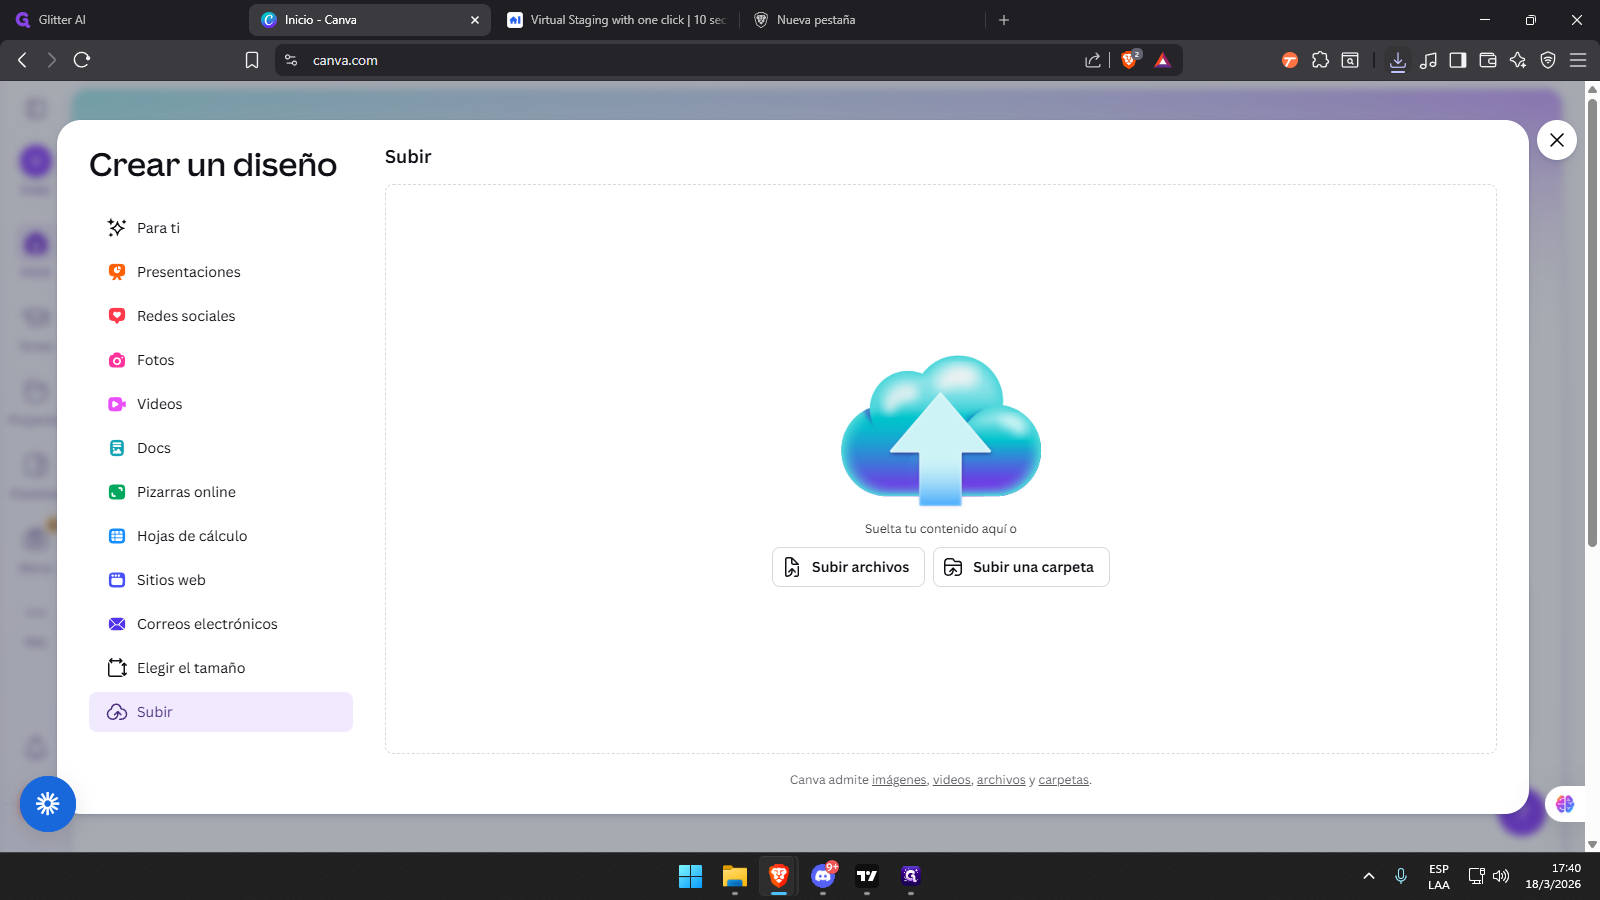
Task: Click the Subir una carpeta button
Action: pyautogui.click(x=1021, y=567)
